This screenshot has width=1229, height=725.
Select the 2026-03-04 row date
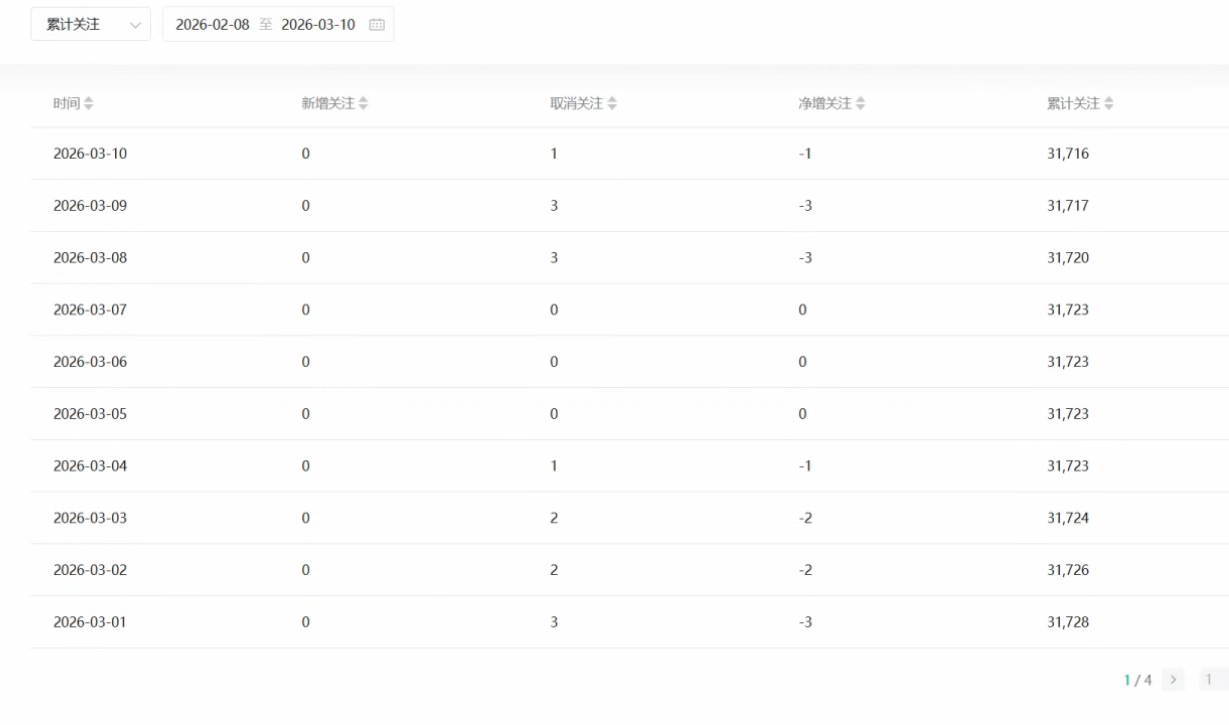click(90, 466)
